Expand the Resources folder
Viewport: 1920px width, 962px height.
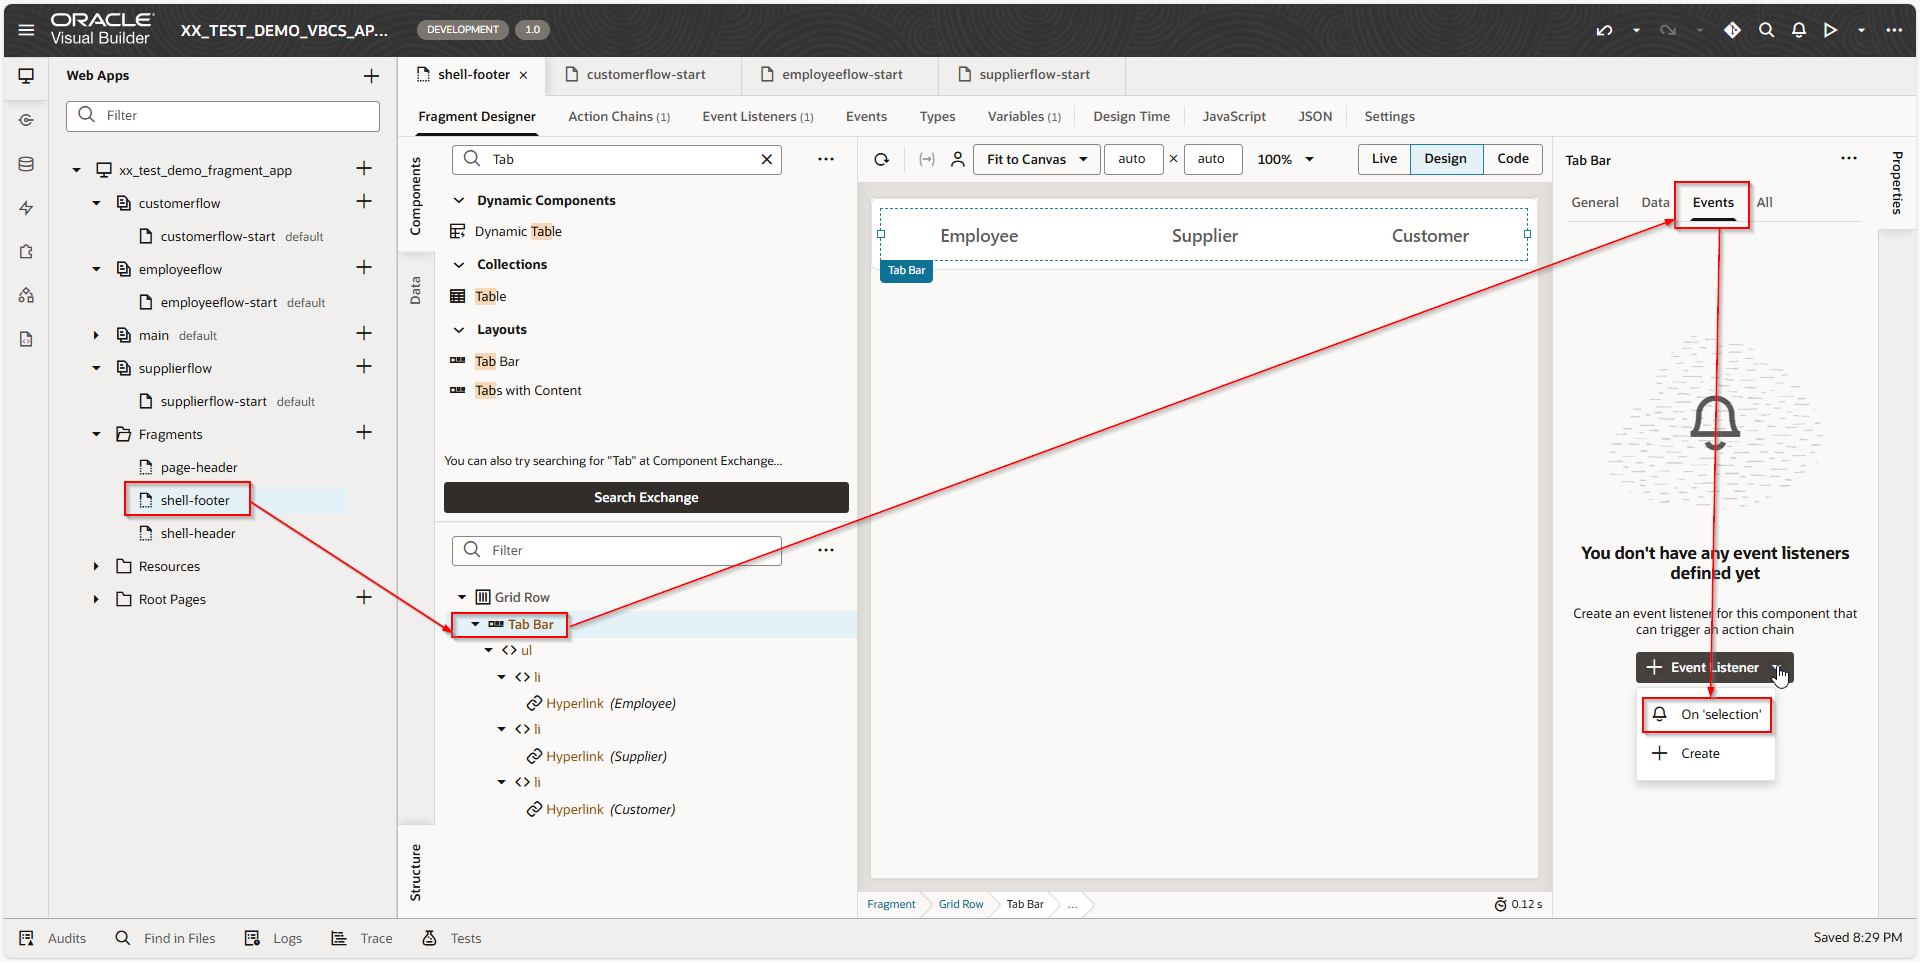coord(96,567)
